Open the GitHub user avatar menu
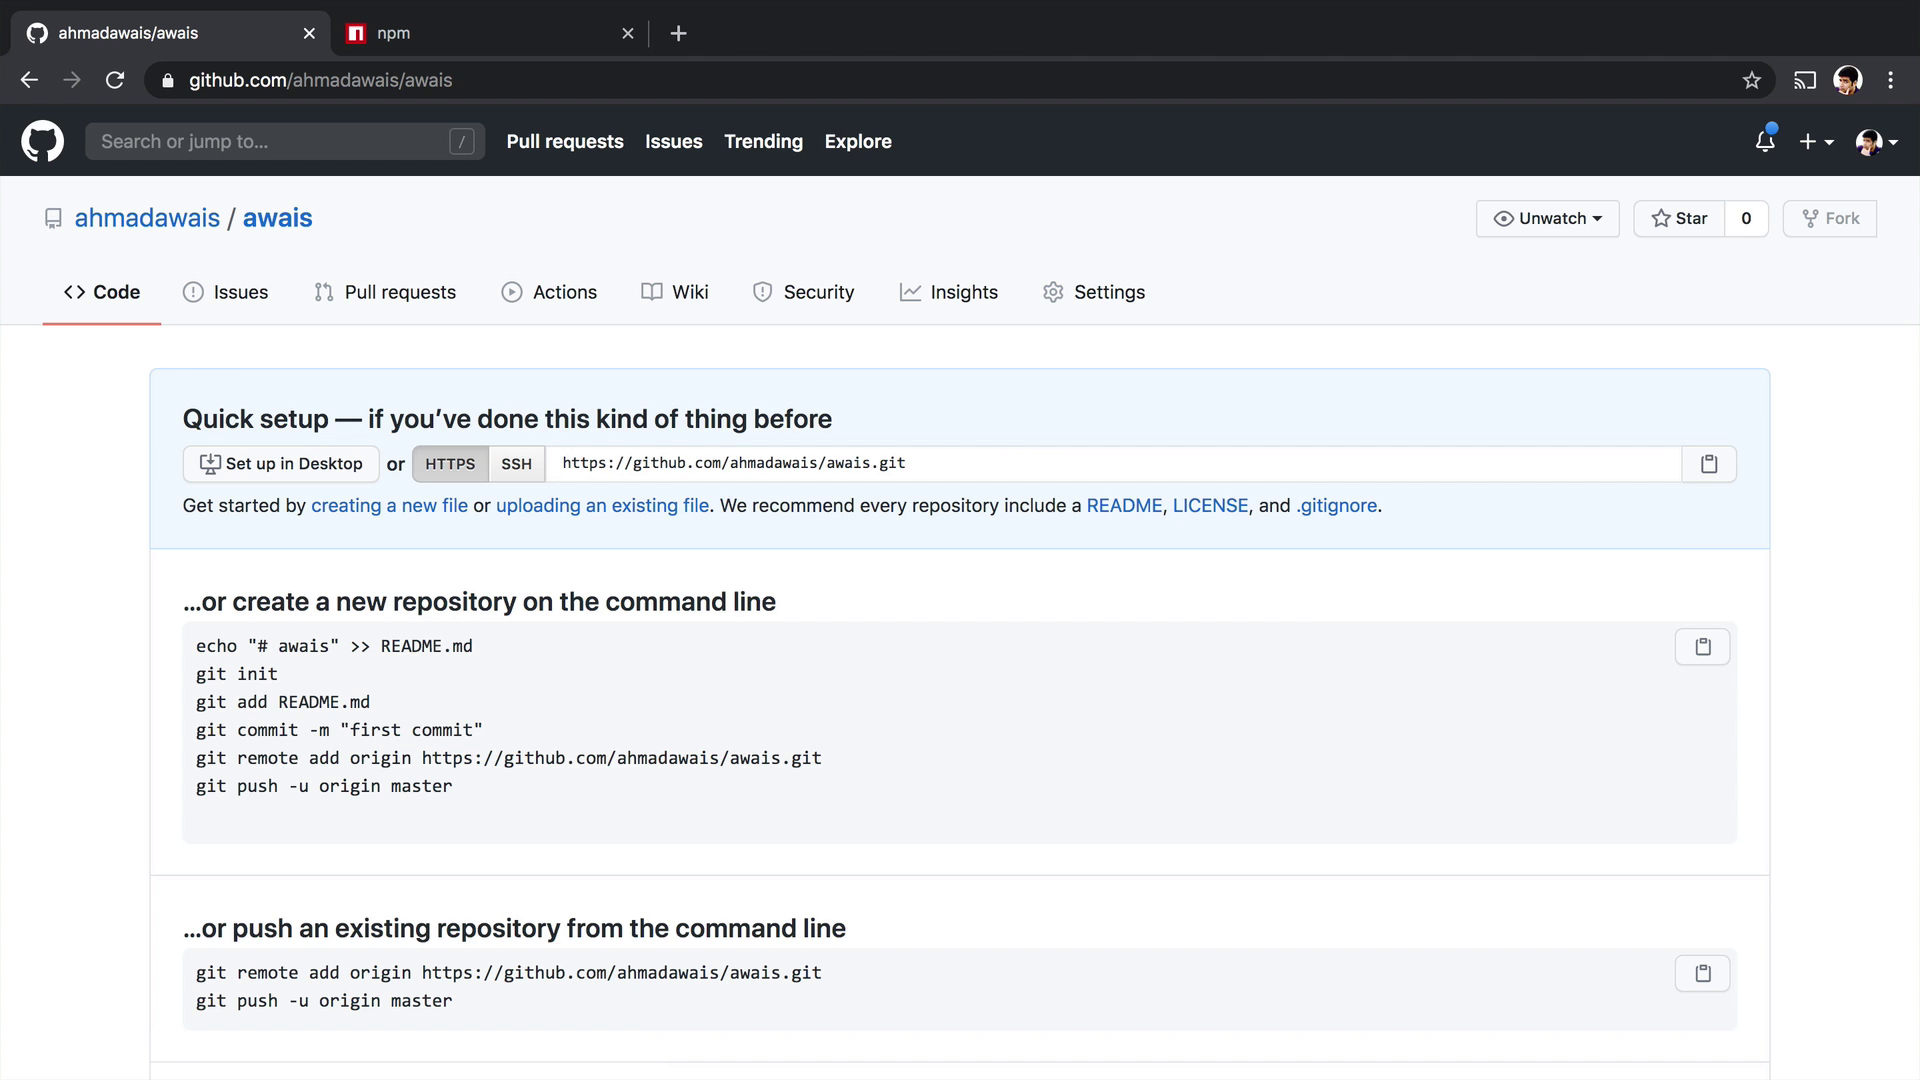The width and height of the screenshot is (1920, 1080). point(1877,142)
